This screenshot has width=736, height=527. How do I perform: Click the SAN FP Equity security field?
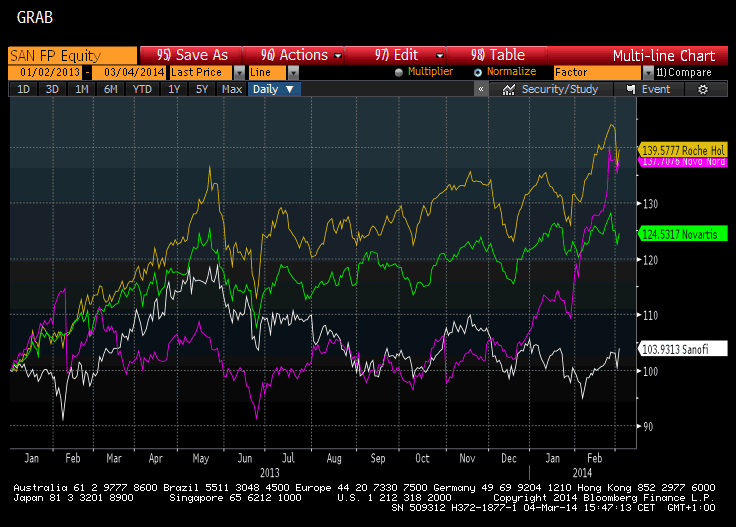pyautogui.click(x=73, y=55)
